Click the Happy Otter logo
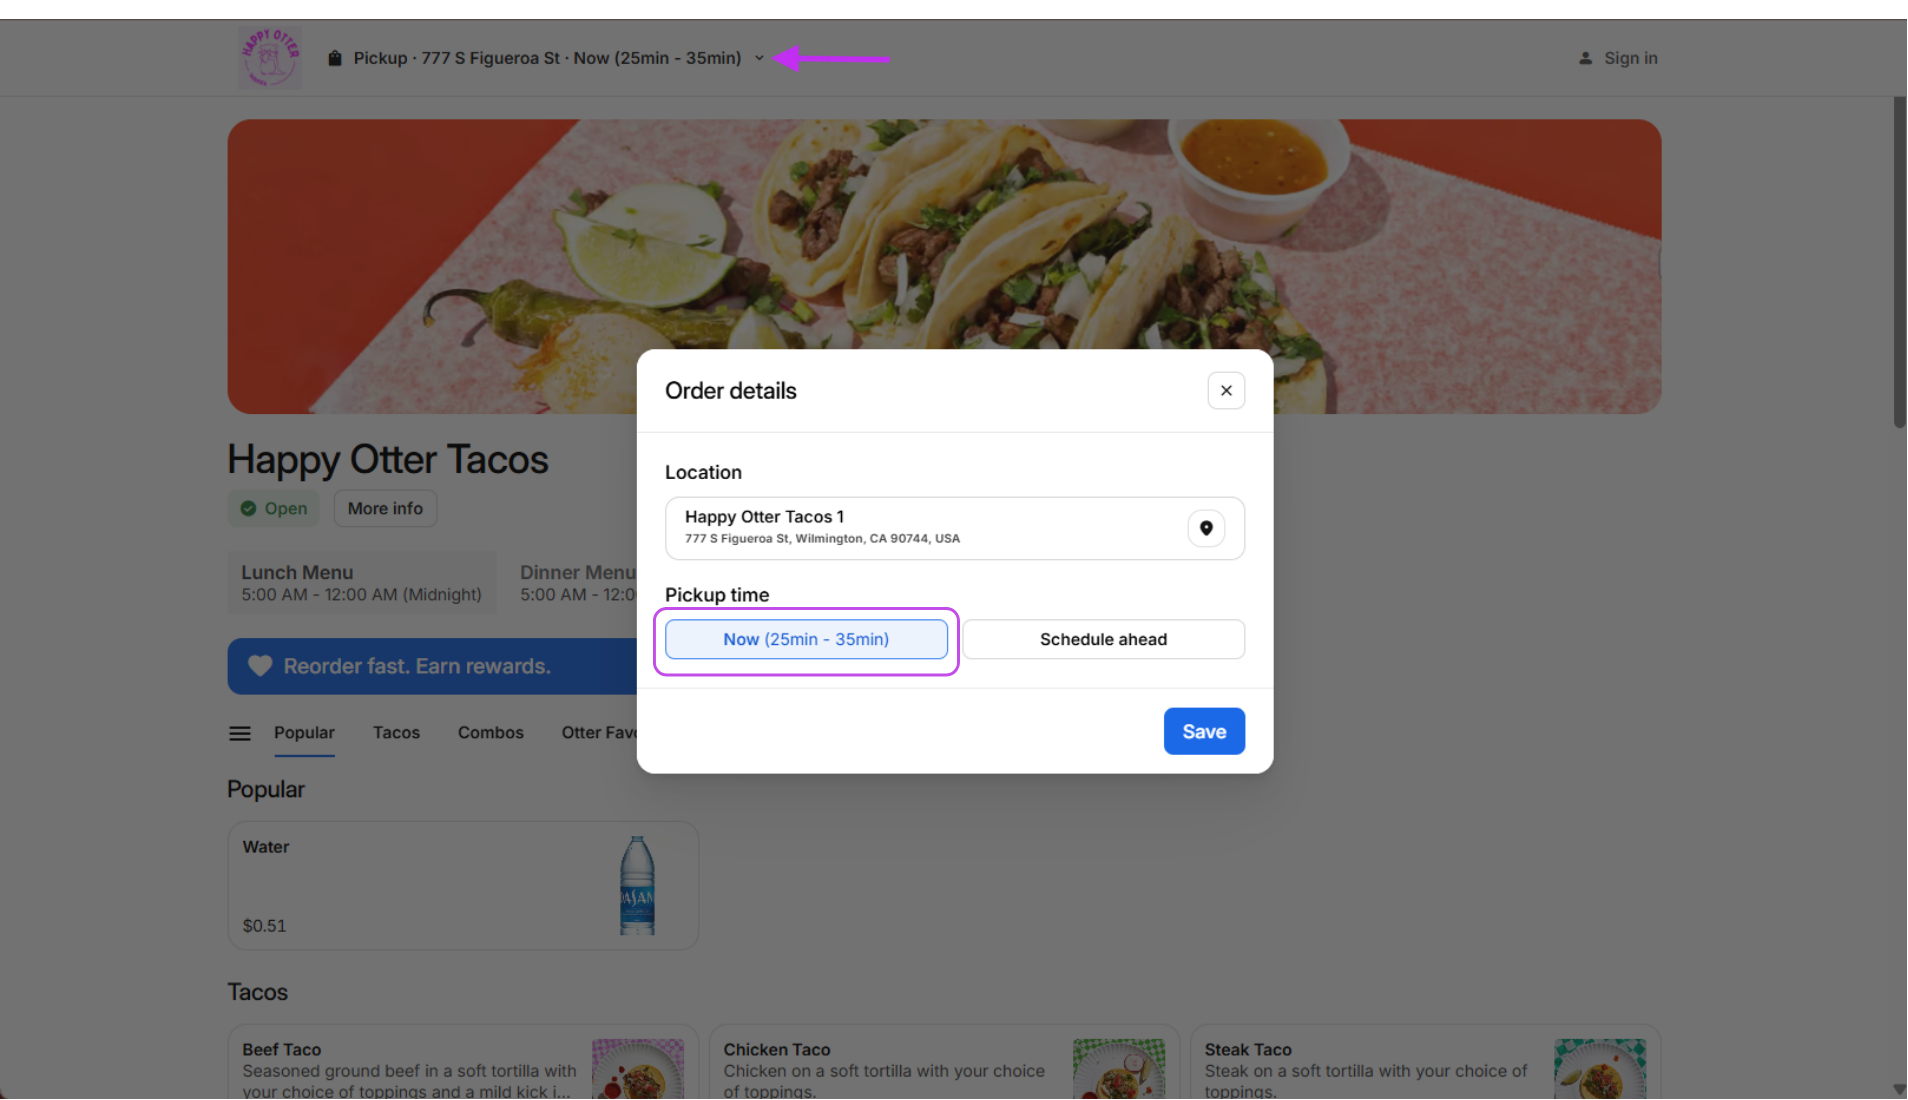The image size is (1908, 1100). coord(269,58)
